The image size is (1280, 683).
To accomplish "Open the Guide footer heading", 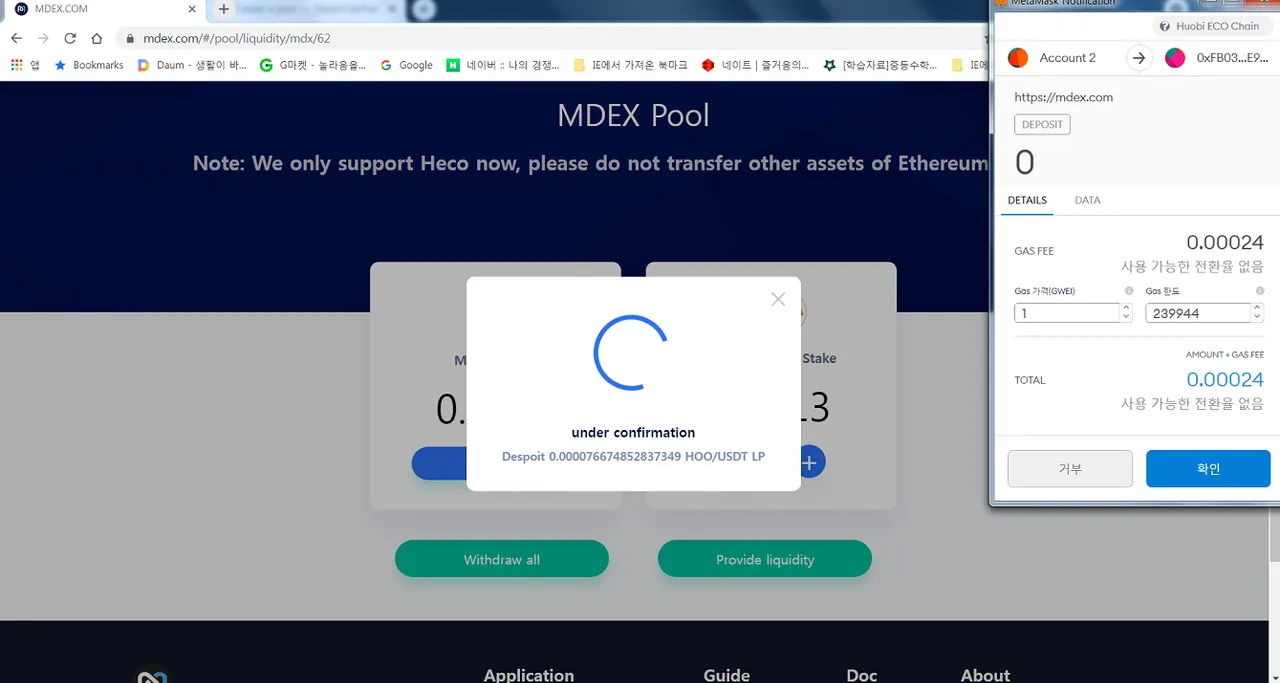I will tap(727, 675).
